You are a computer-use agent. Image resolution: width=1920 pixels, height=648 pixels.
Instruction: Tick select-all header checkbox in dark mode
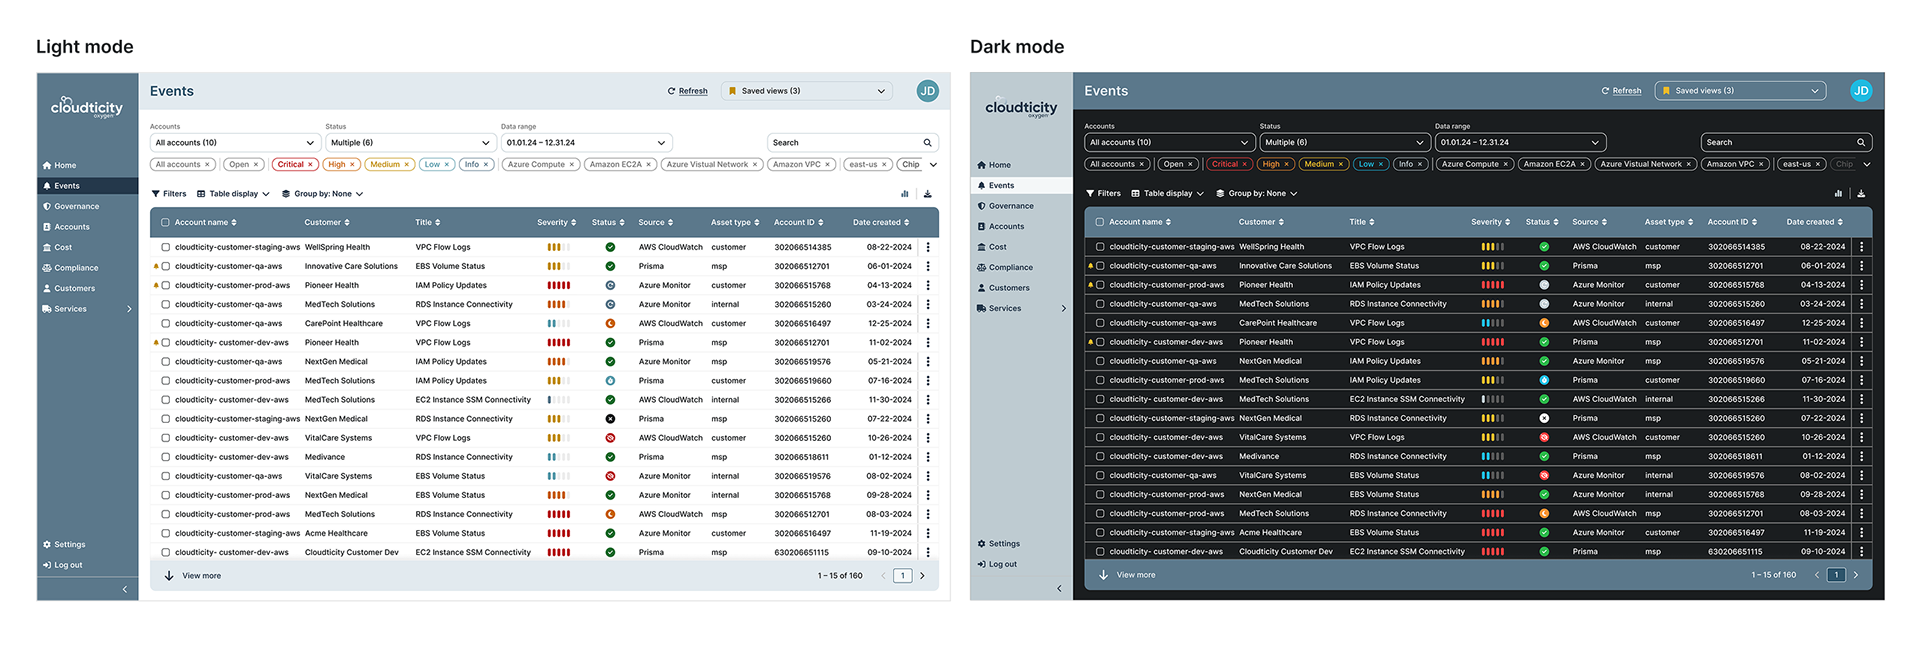(1100, 222)
